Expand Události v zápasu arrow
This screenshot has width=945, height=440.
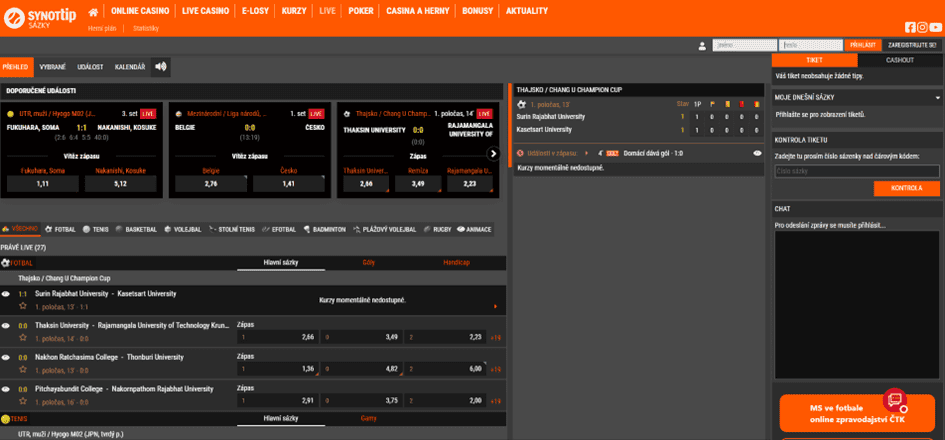pyautogui.click(x=586, y=154)
